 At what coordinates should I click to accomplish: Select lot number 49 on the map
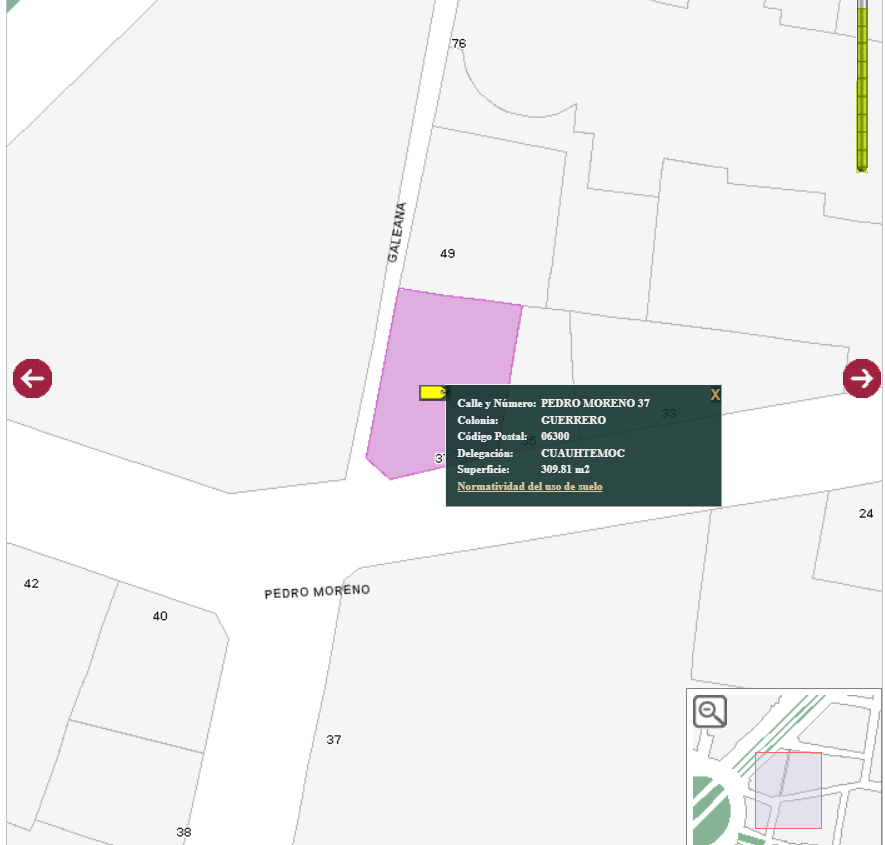[448, 253]
